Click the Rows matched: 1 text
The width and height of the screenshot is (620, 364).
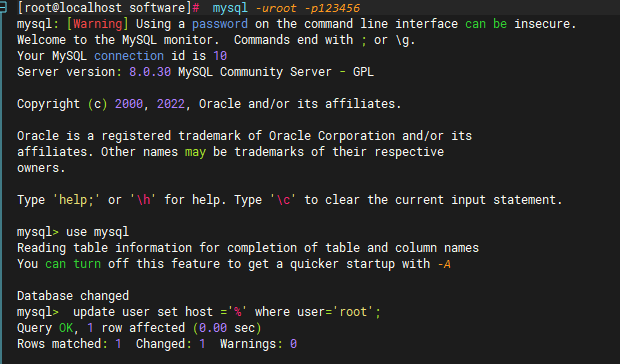coord(69,344)
